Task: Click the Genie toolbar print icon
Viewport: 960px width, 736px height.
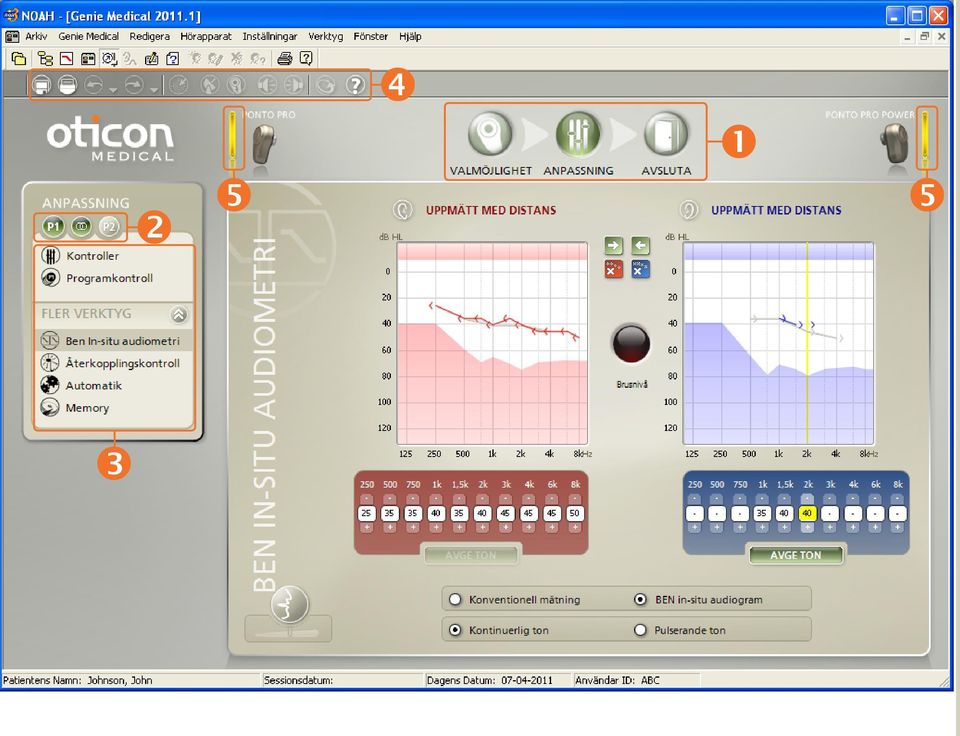Action: (x=67, y=85)
